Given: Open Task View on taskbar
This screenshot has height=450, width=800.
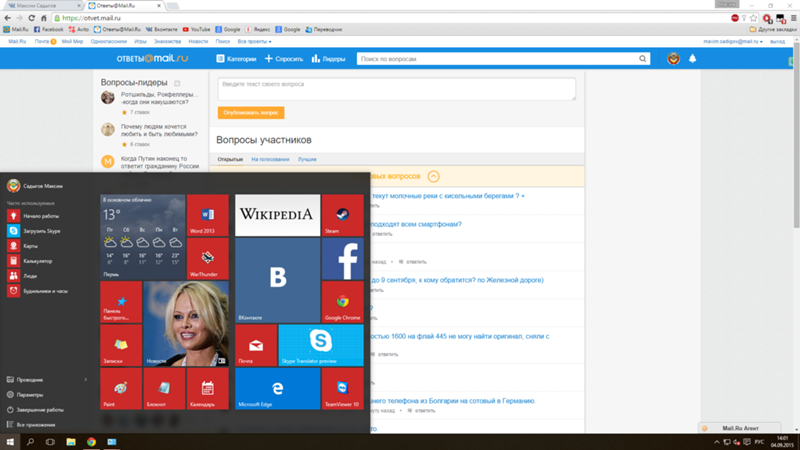Looking at the screenshot, I should pyautogui.click(x=50, y=442).
